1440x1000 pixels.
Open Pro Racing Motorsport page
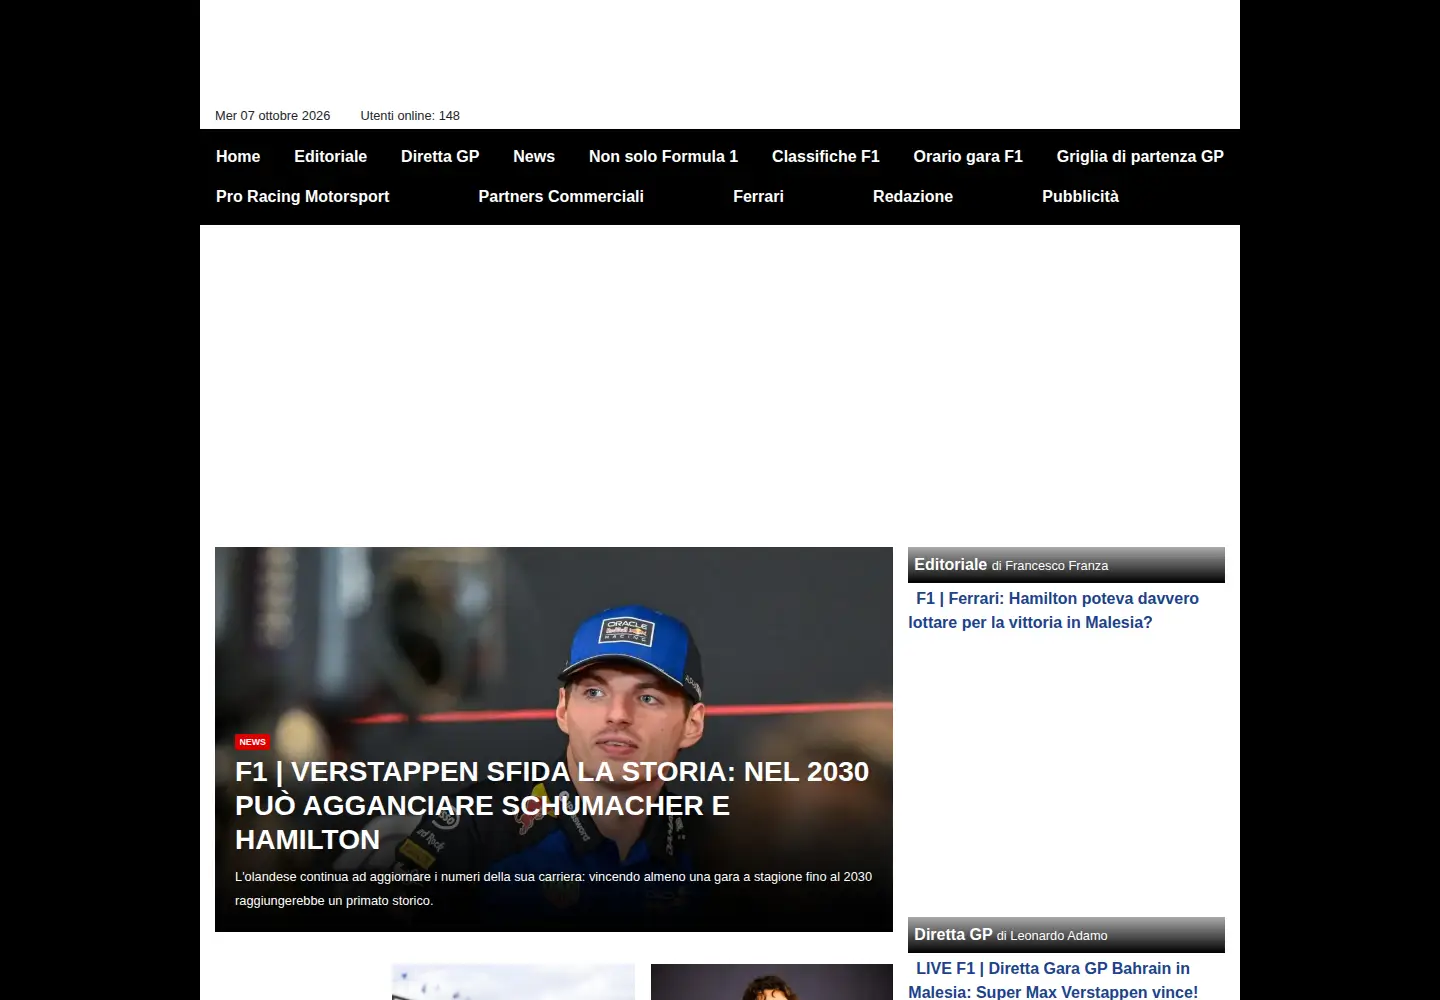[302, 197]
